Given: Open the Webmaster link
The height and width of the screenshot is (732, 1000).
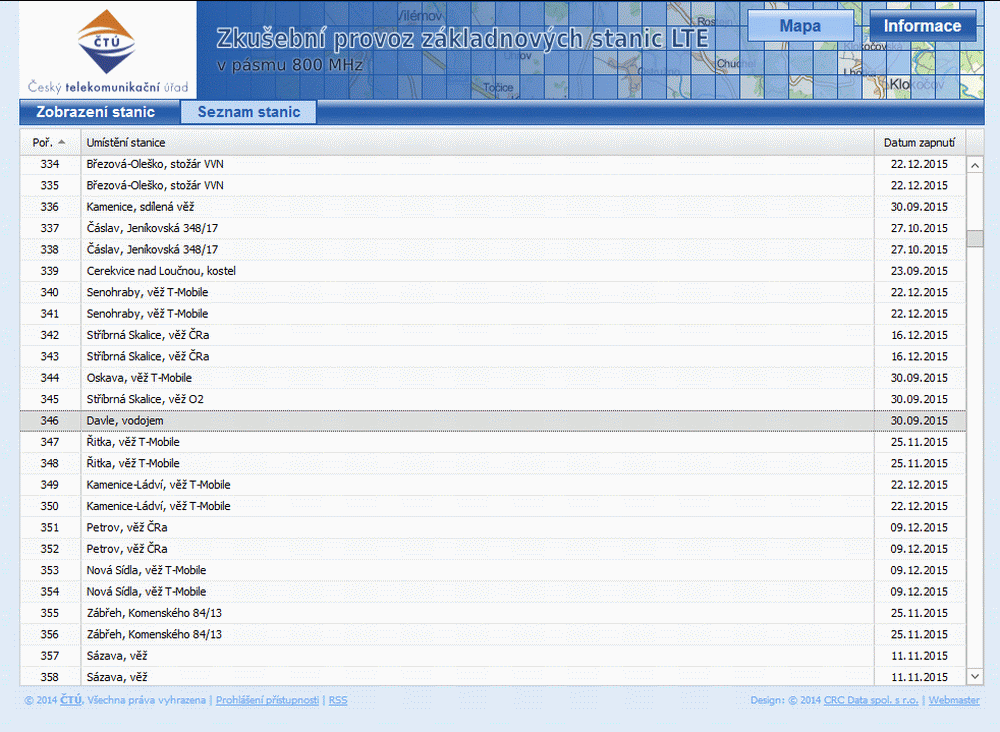Looking at the screenshot, I should [x=954, y=700].
